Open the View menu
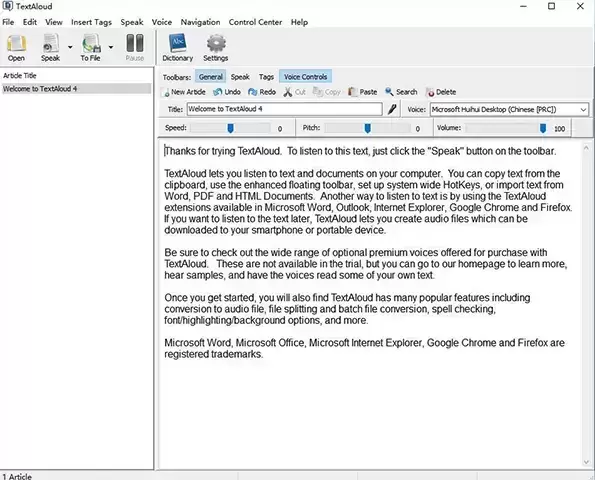 (x=54, y=22)
